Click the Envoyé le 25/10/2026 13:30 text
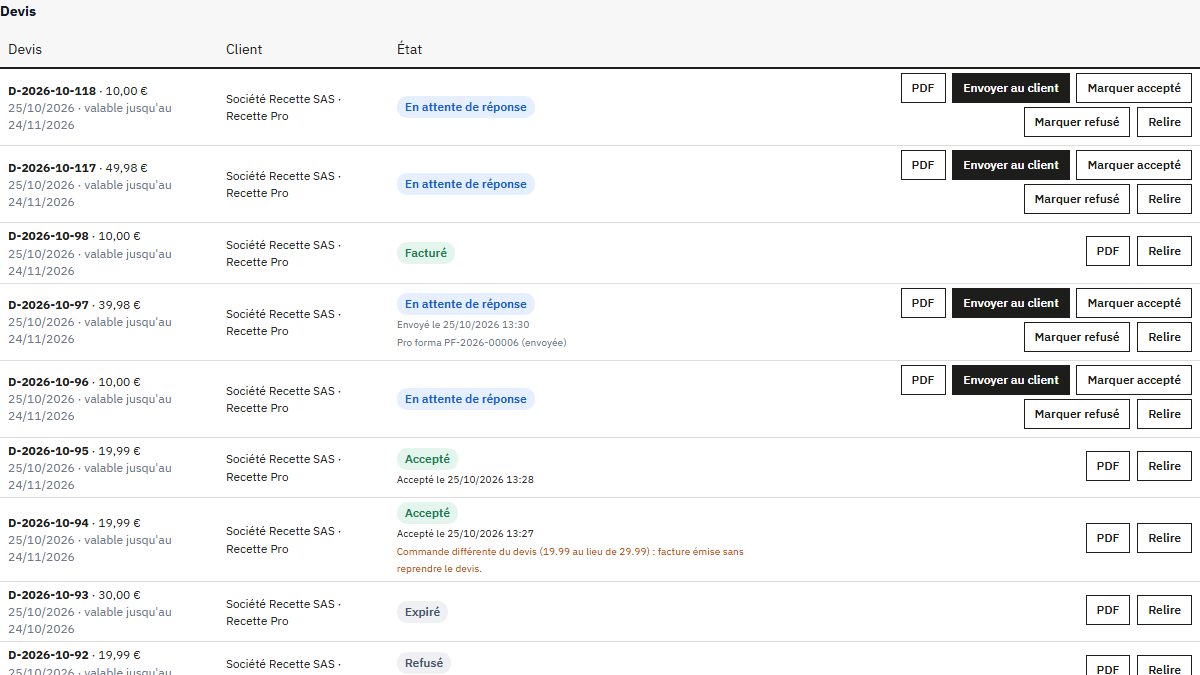The height and width of the screenshot is (675, 1200). click(x=463, y=325)
